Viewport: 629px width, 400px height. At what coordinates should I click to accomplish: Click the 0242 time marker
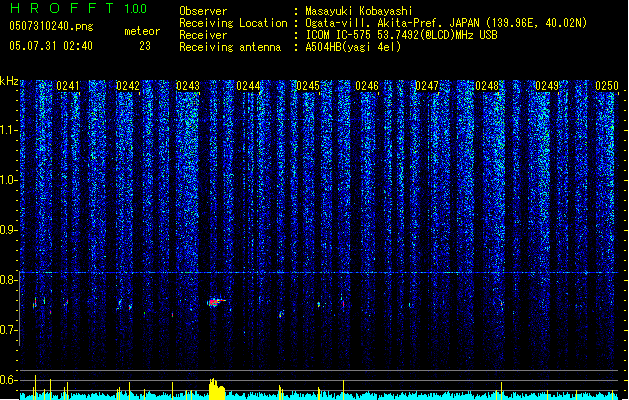[128, 86]
